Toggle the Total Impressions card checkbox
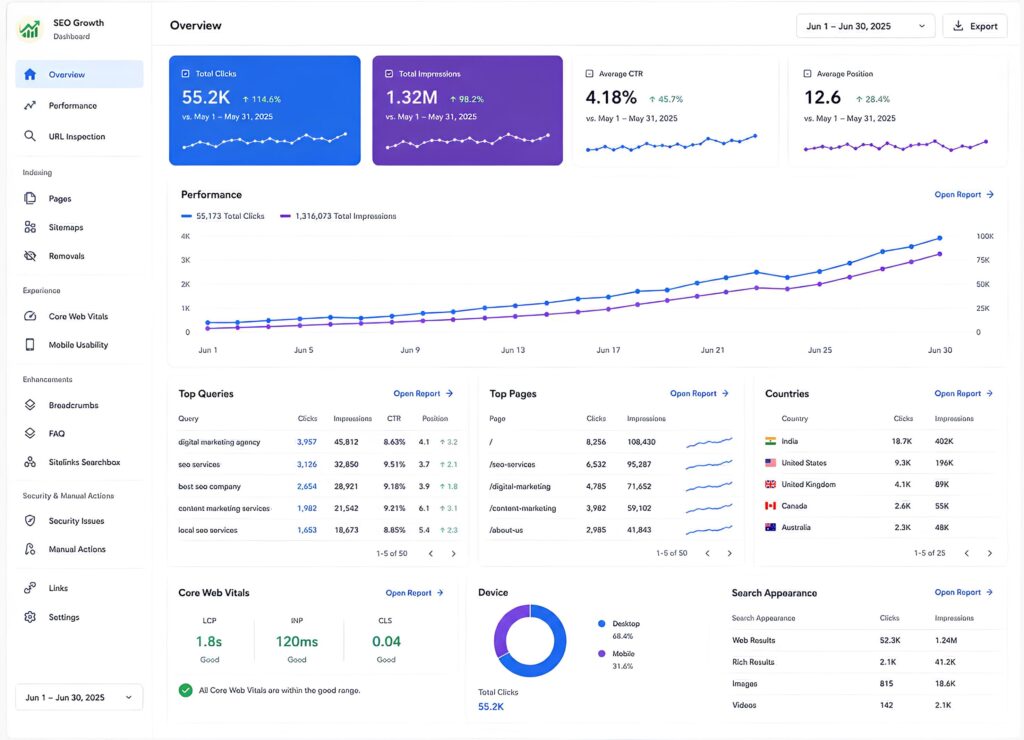The height and width of the screenshot is (740, 1024). point(389,74)
